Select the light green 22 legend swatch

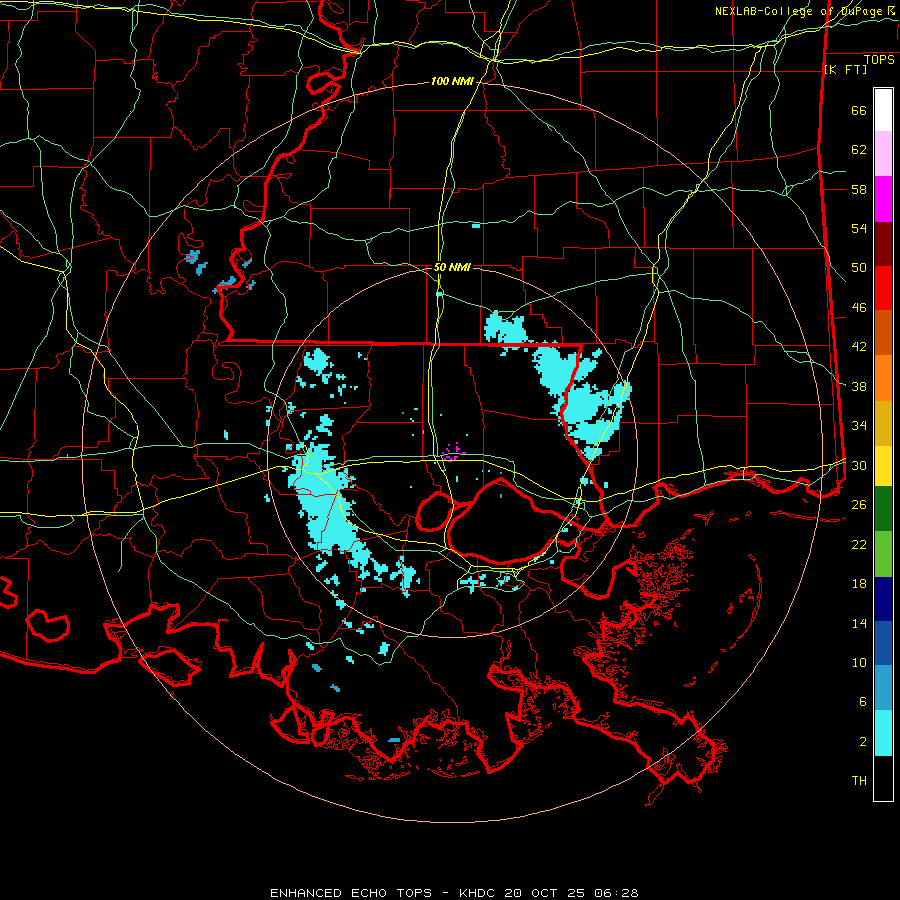(883, 554)
